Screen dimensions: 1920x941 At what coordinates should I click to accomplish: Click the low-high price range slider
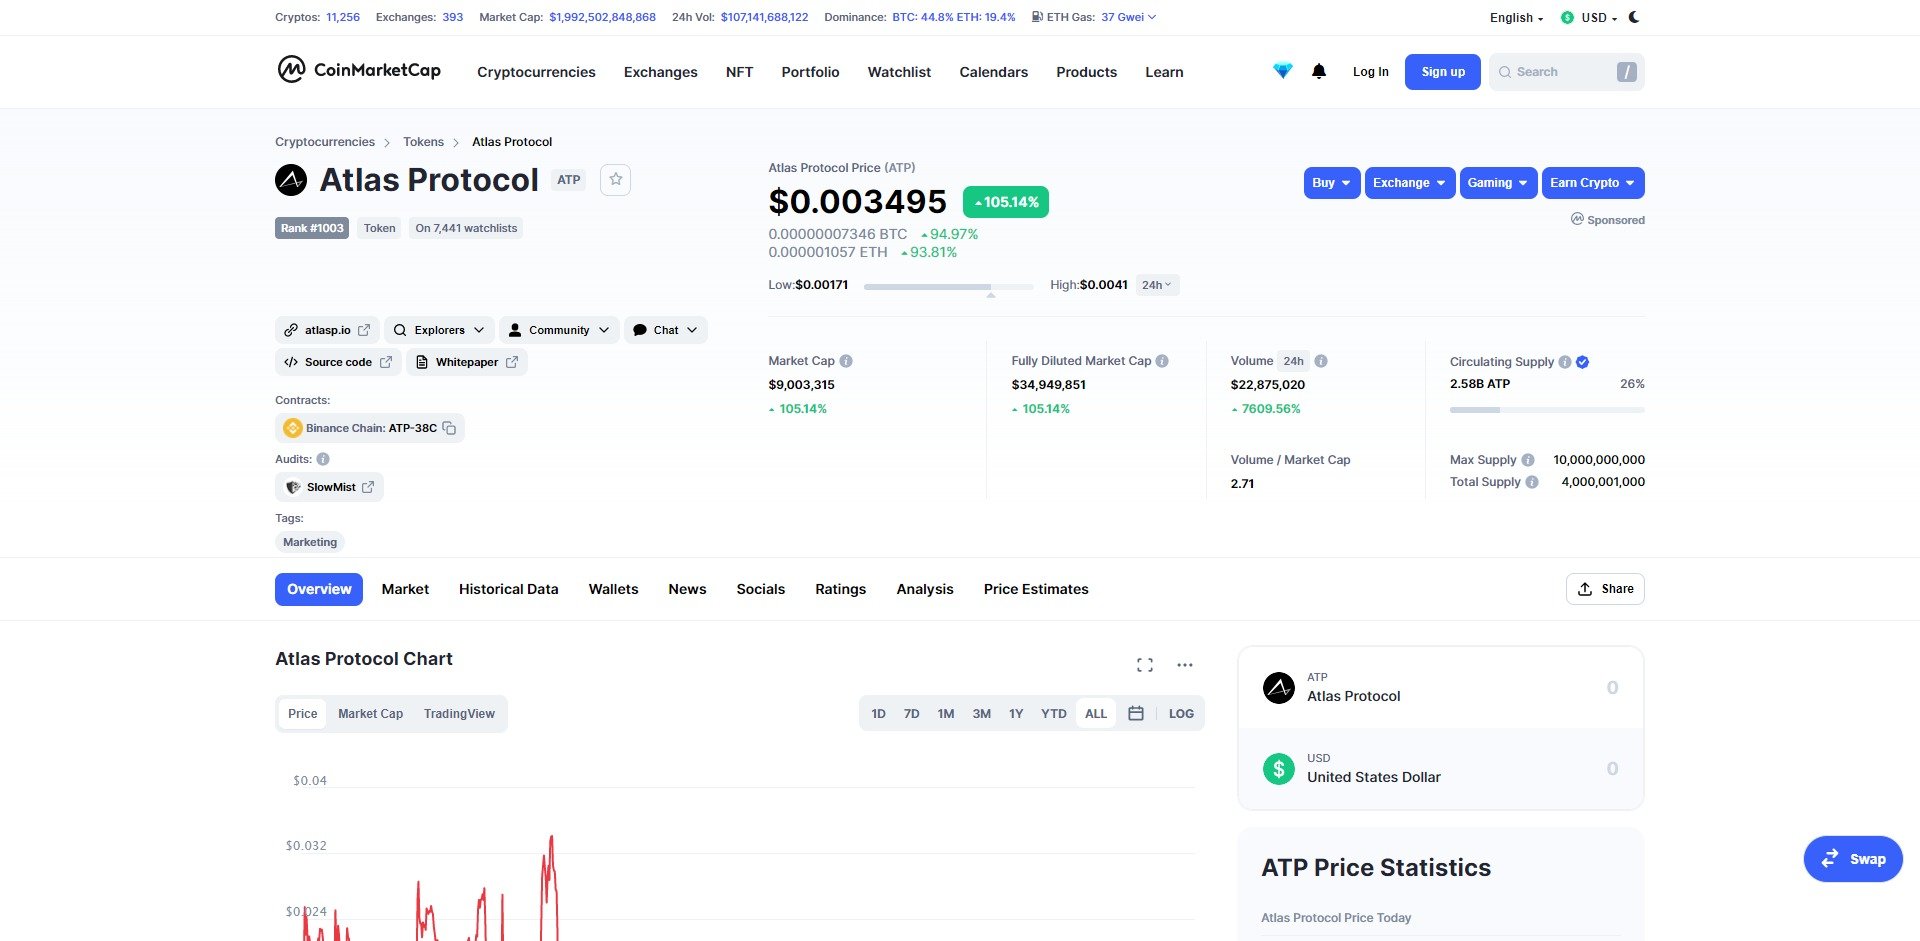coord(947,286)
